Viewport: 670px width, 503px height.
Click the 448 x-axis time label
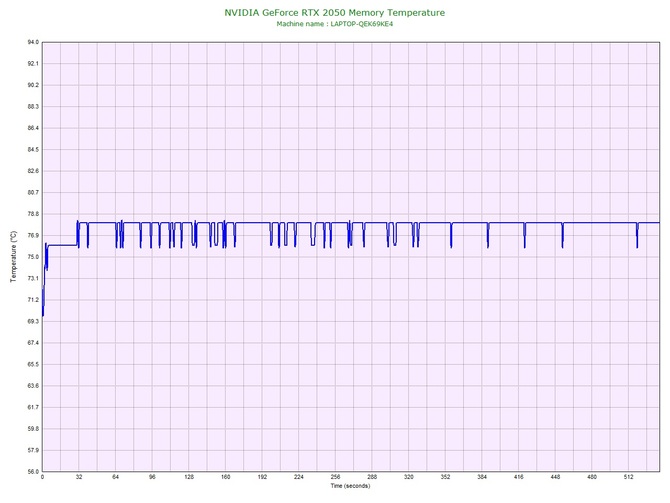(555, 477)
